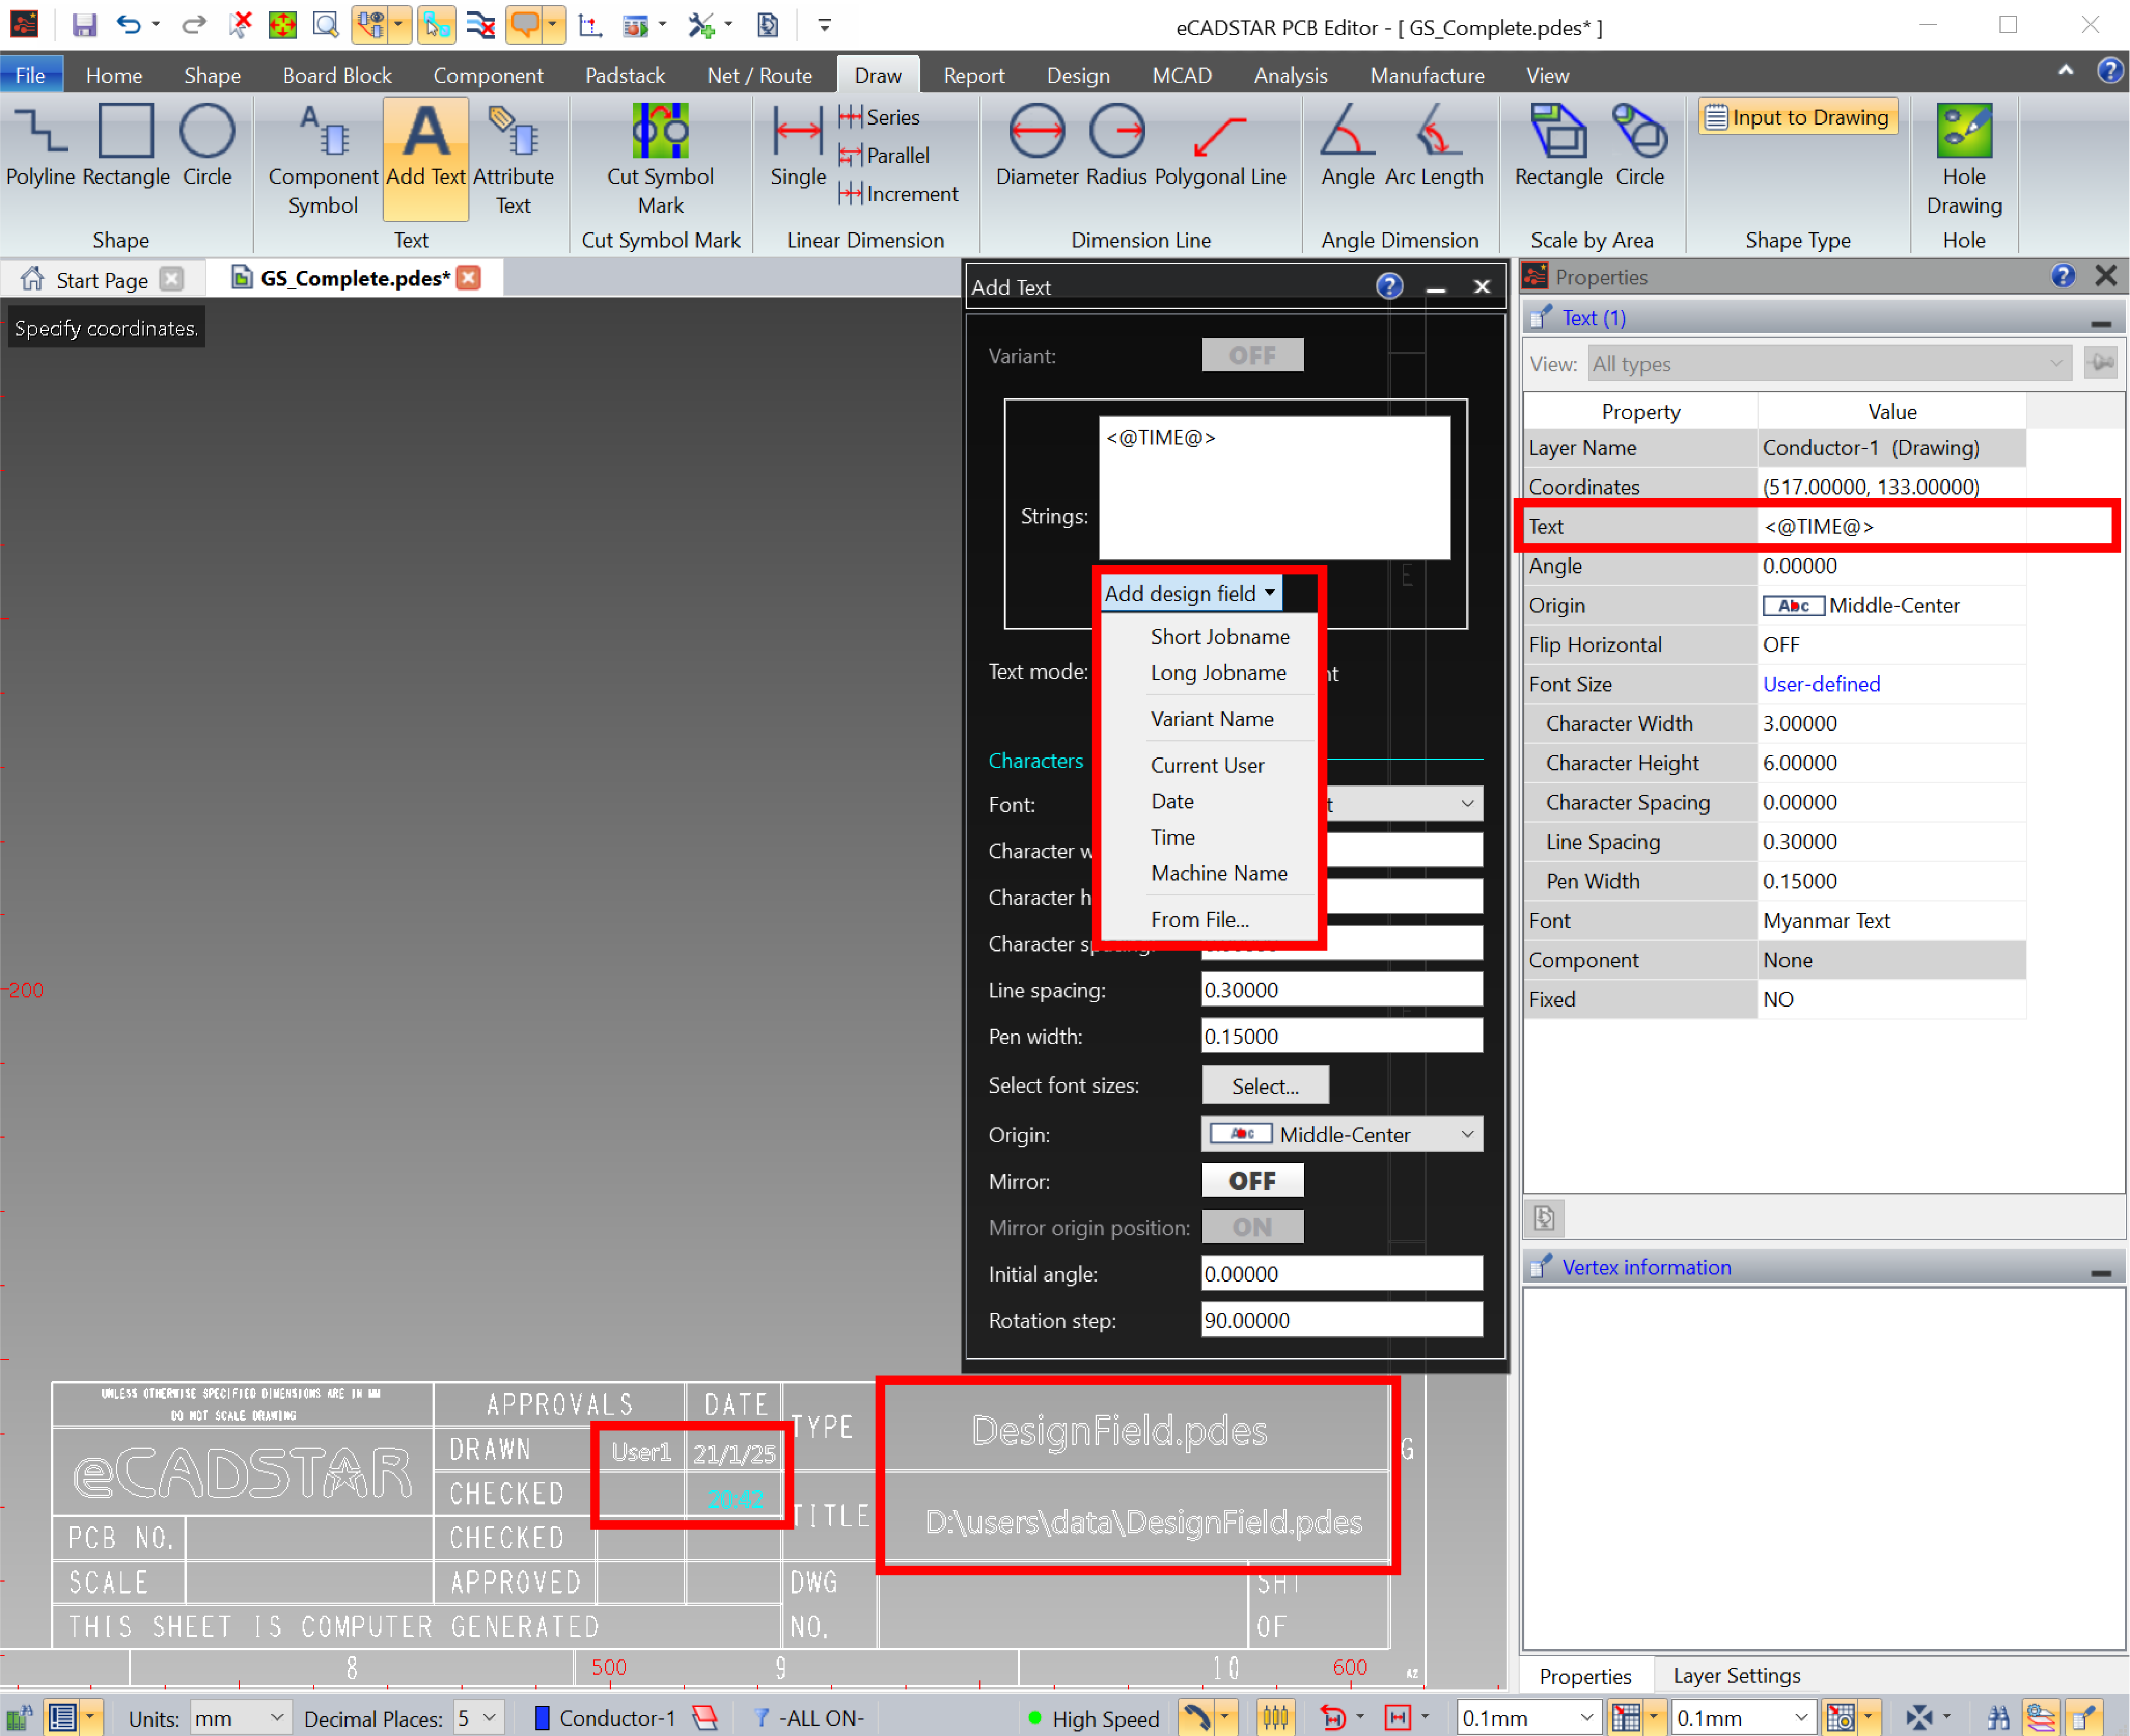Open the Component Symbol text tool
Image resolution: width=2130 pixels, height=1736 pixels.
323,160
